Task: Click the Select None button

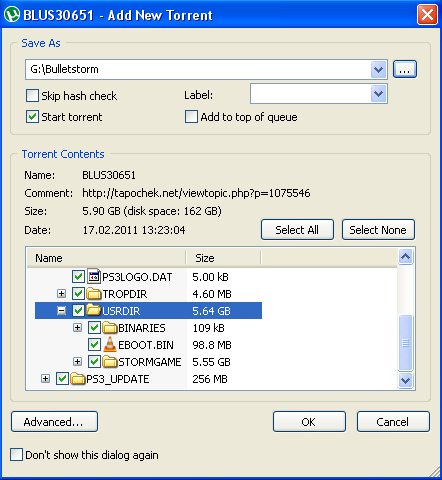Action: tap(378, 230)
